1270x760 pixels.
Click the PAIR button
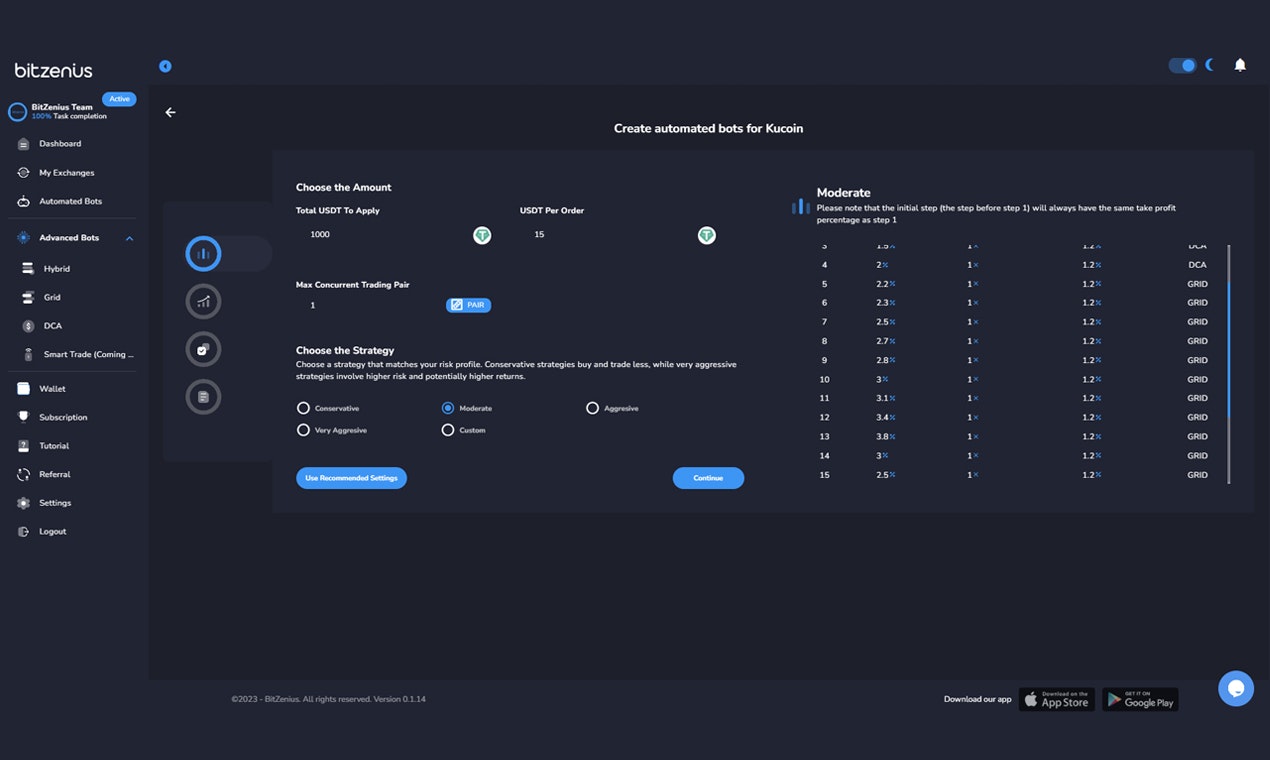pyautogui.click(x=468, y=305)
